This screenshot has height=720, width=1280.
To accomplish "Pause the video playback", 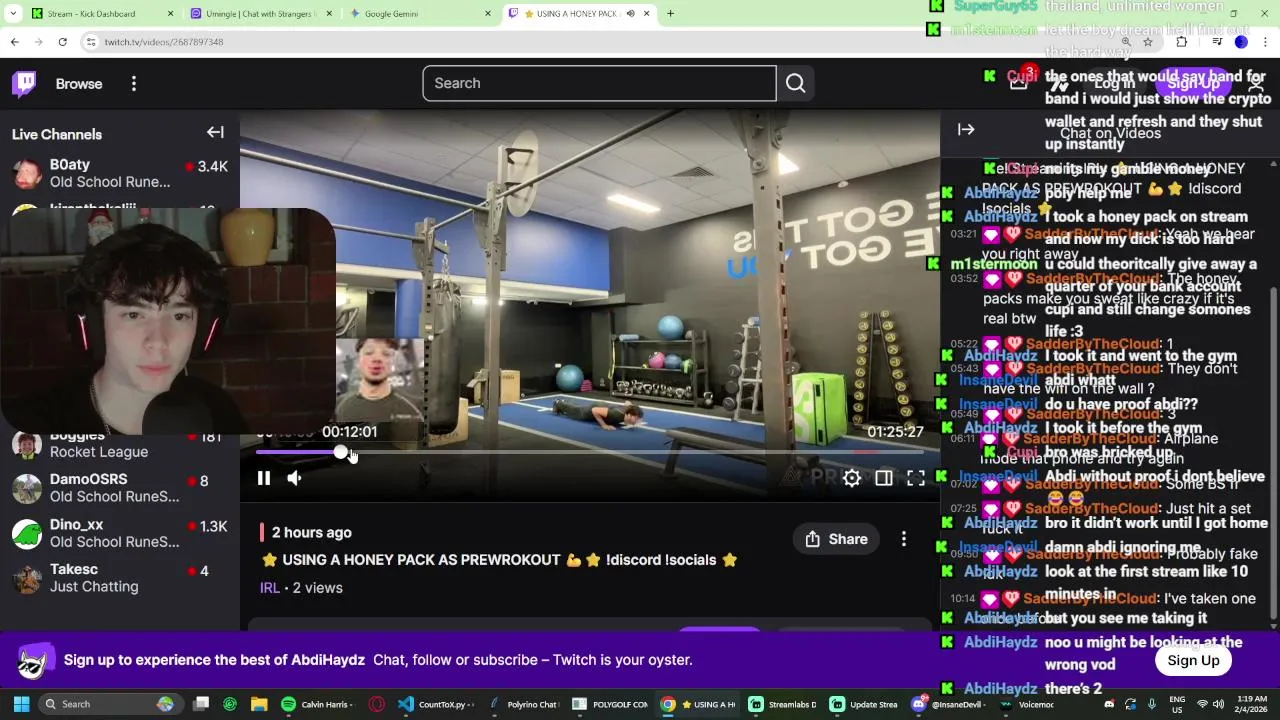I will tap(264, 478).
